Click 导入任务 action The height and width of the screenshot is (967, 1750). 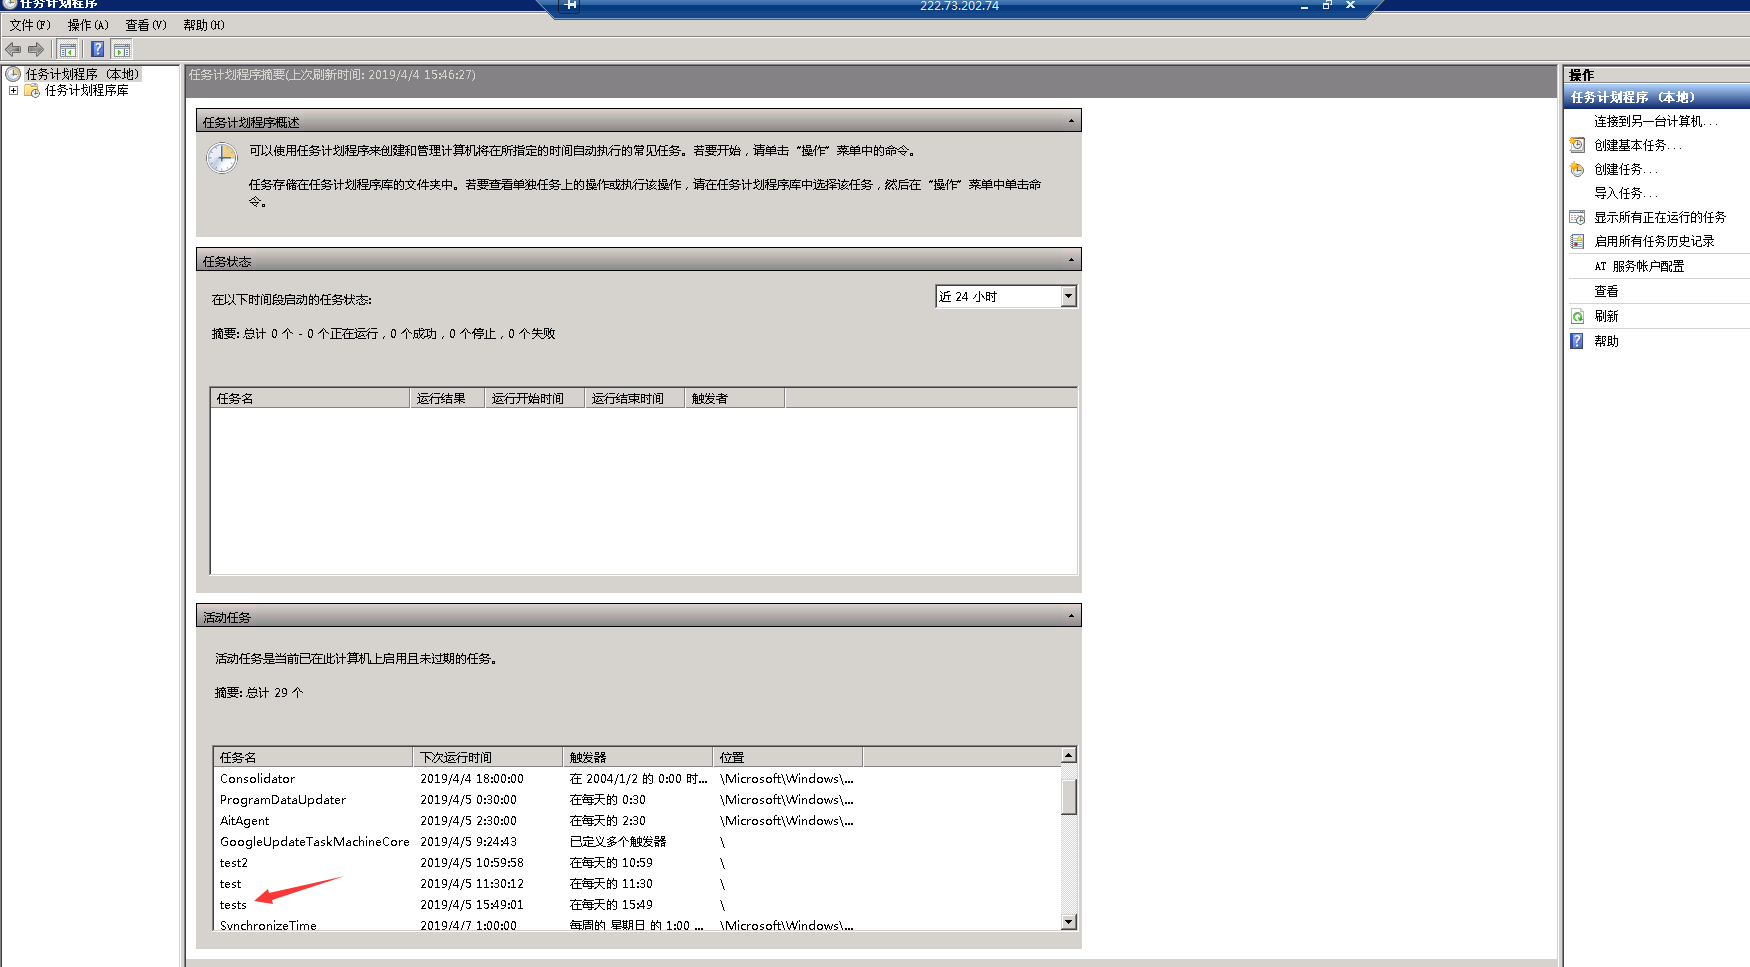[x=1626, y=193]
